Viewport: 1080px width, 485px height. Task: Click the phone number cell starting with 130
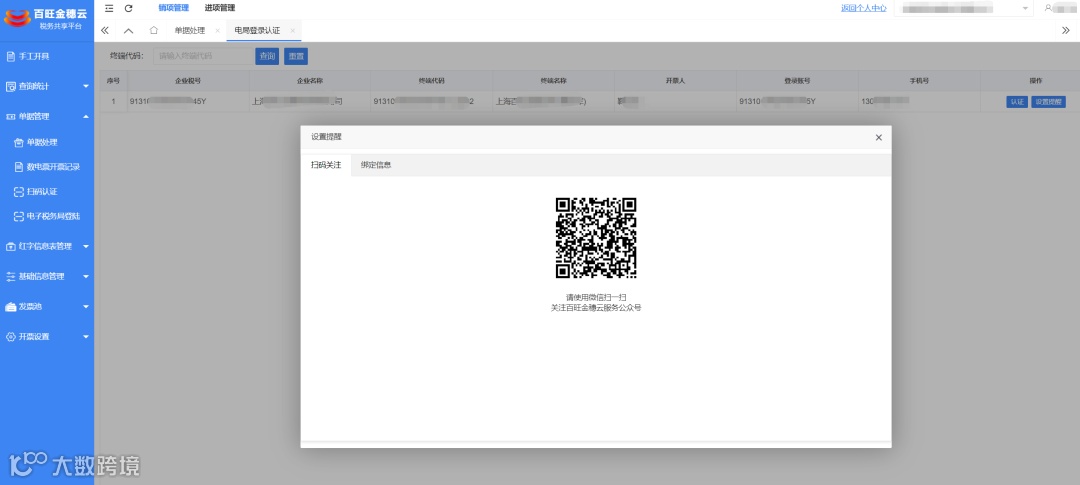click(919, 102)
